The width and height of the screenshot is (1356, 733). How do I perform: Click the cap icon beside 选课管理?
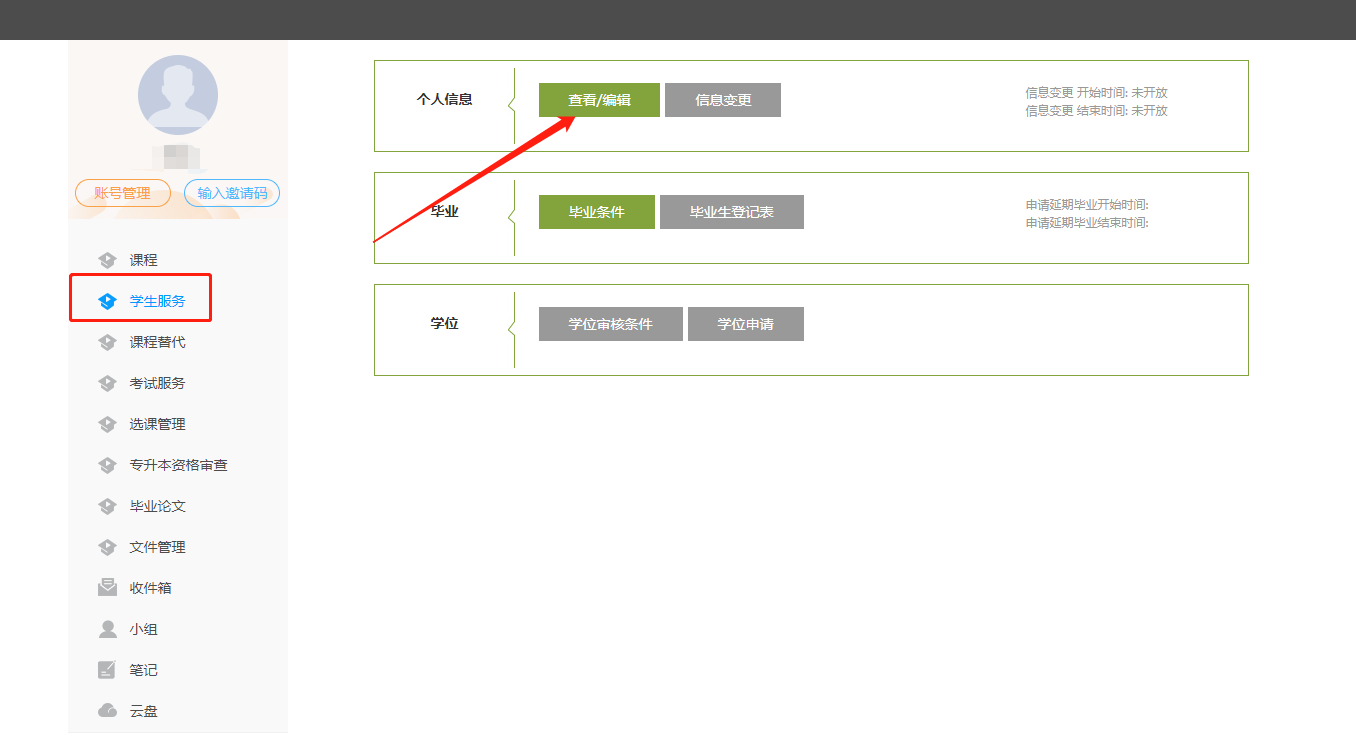tap(108, 424)
